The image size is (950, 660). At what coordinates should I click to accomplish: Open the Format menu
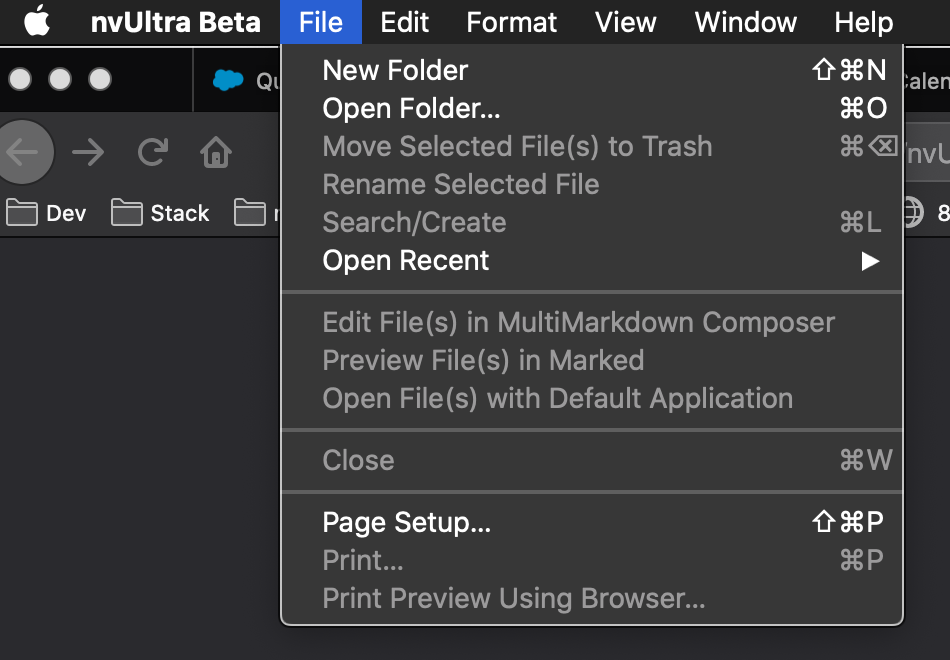point(512,22)
